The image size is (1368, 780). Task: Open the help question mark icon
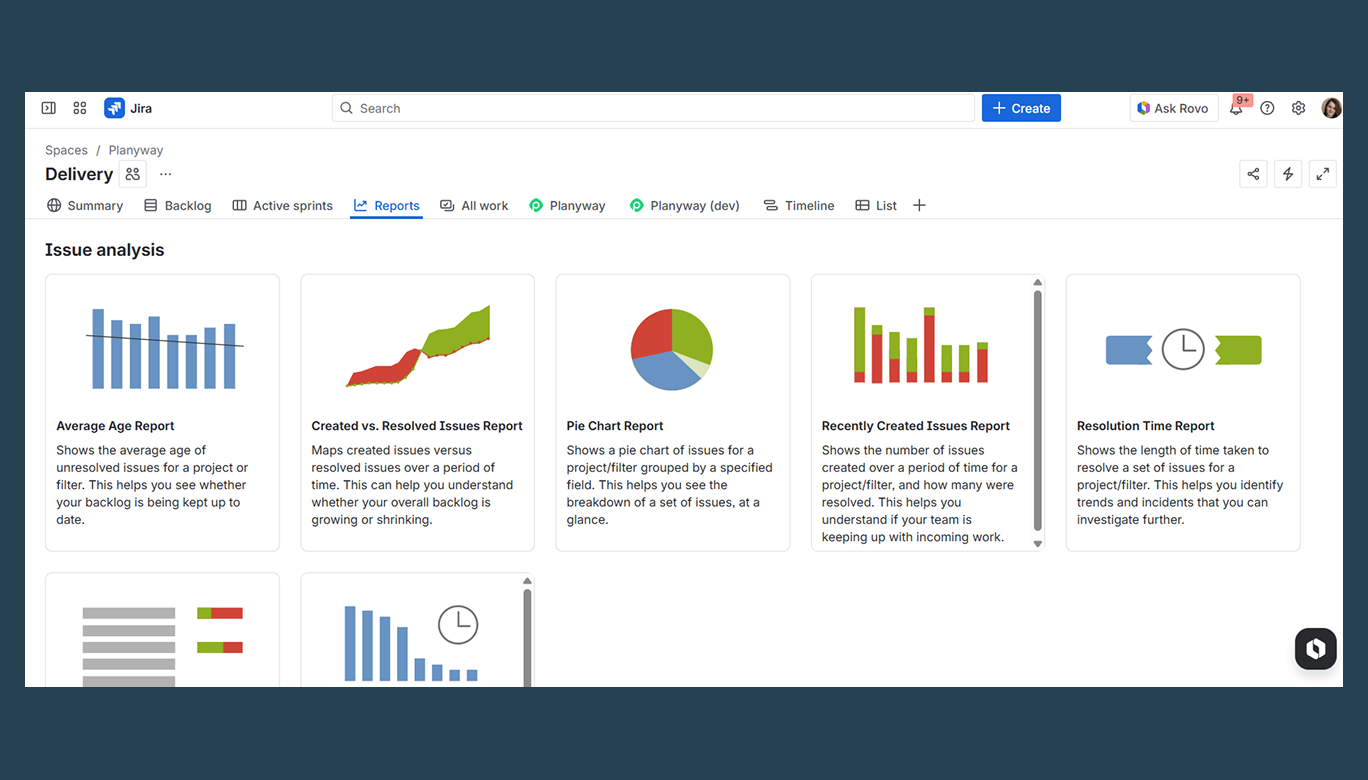1267,108
